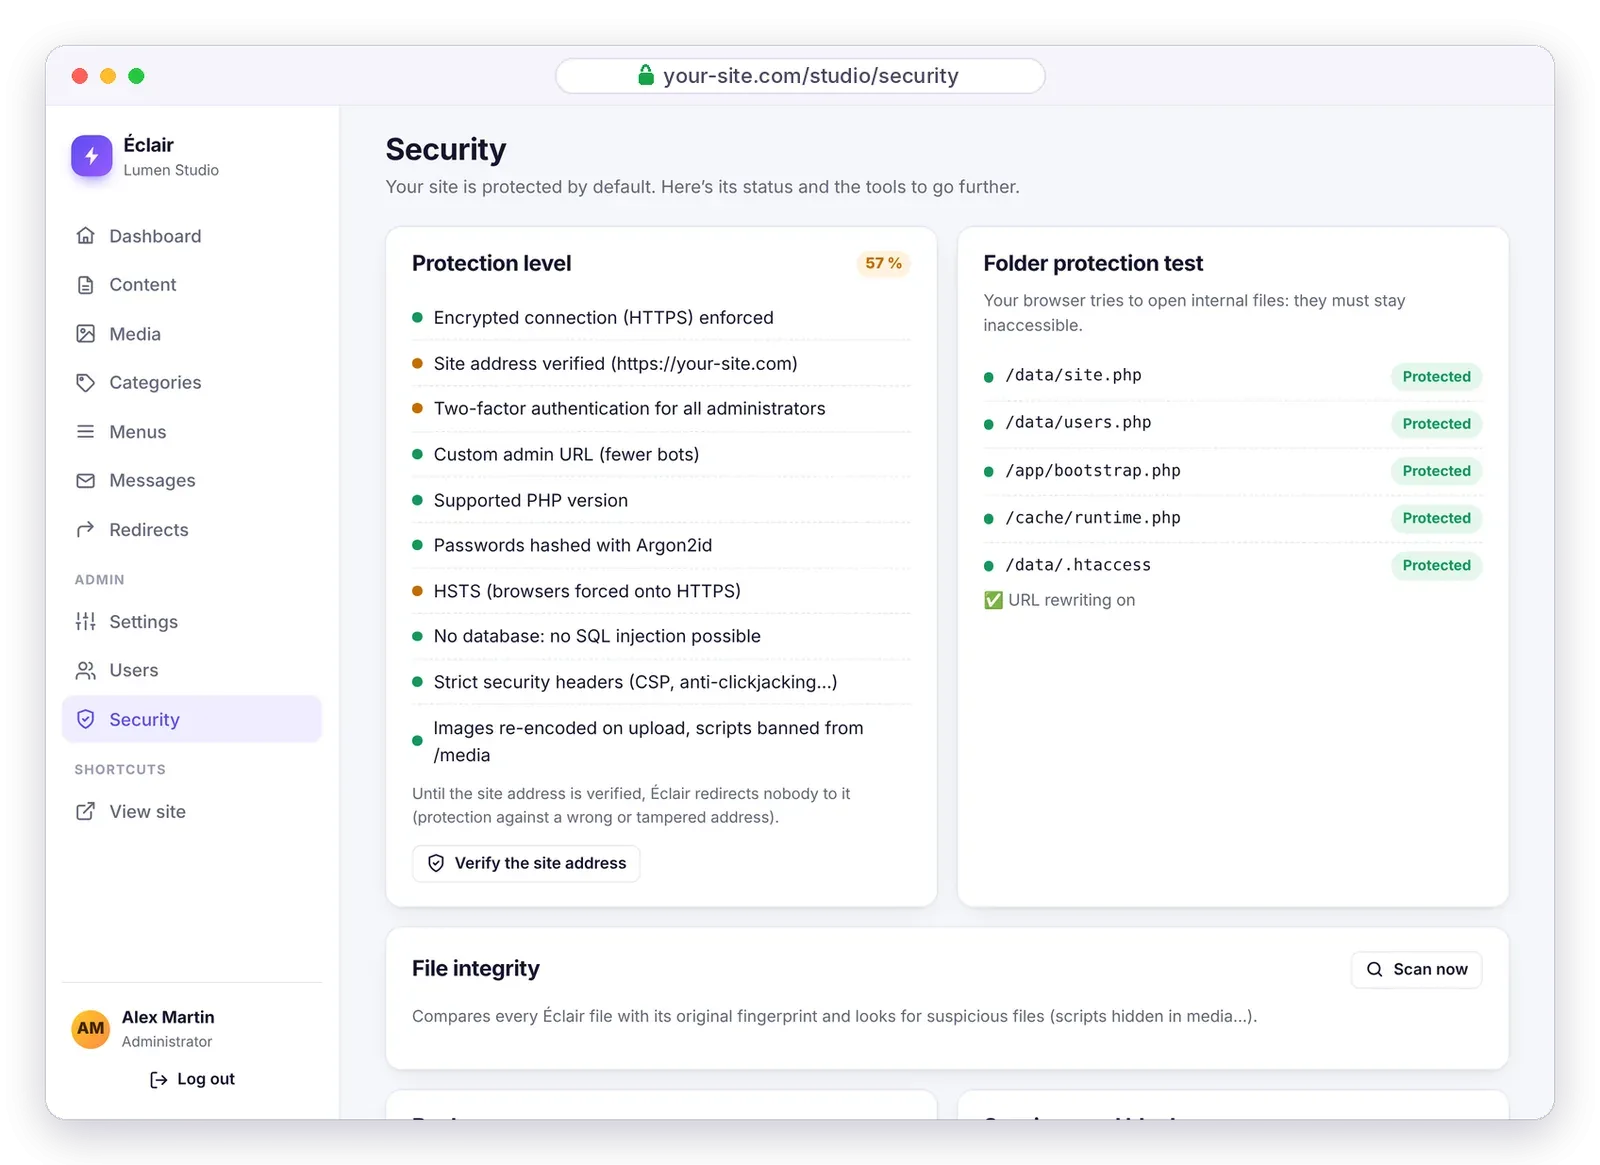
Task: Click the Log out link
Action: (x=192, y=1079)
